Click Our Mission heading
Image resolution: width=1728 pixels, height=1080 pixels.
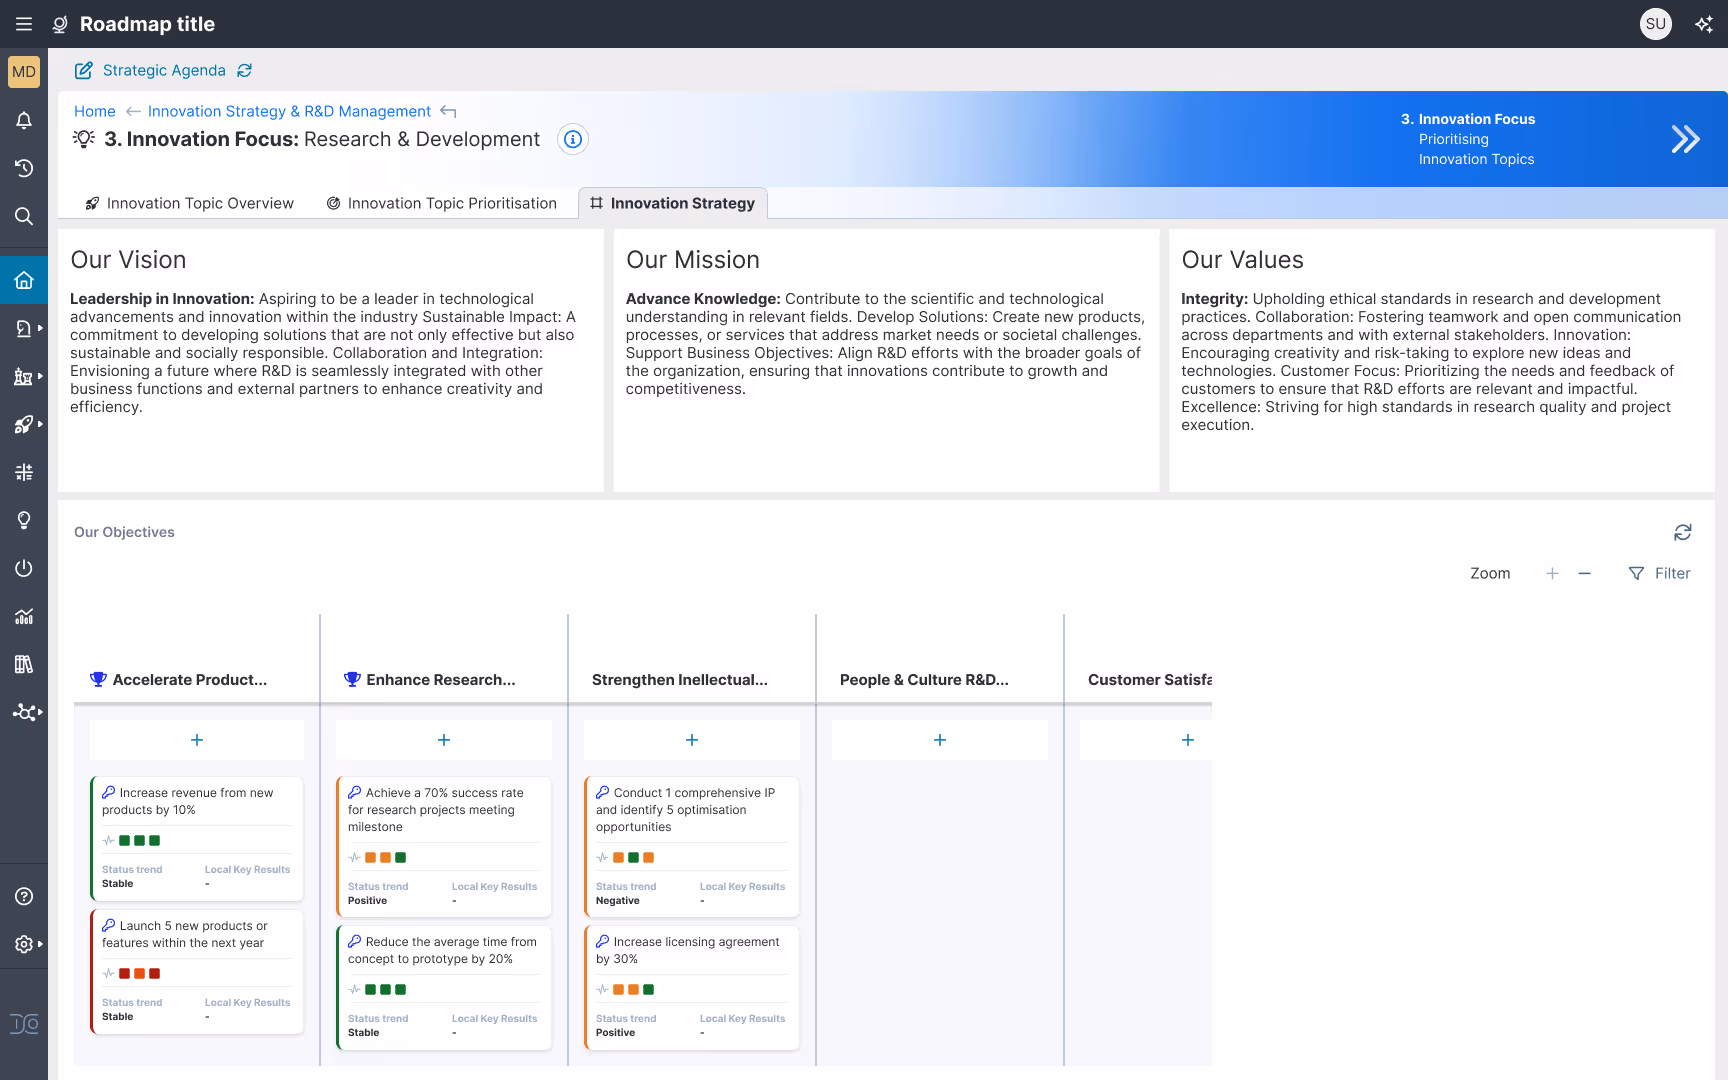point(693,260)
